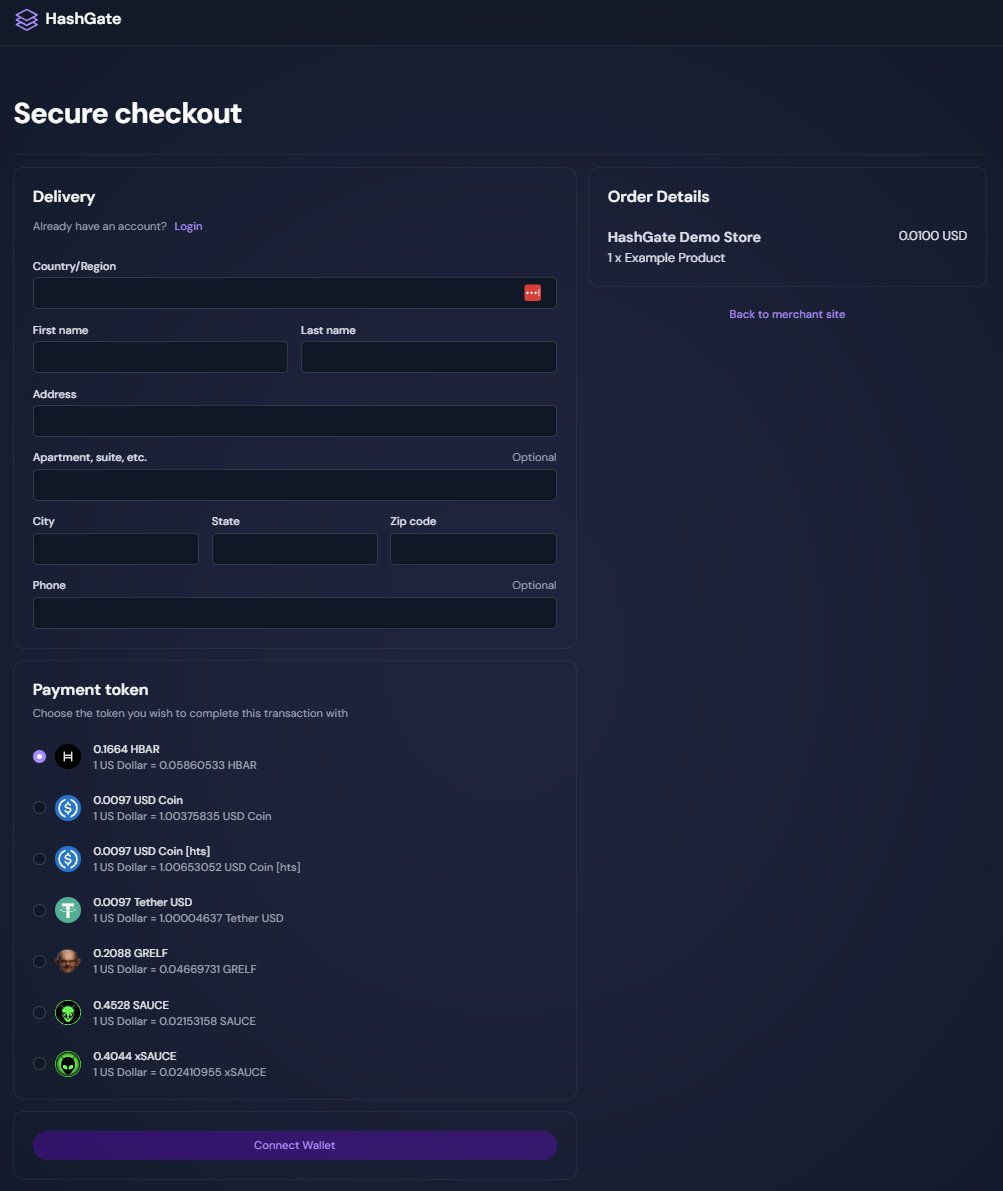Viewport: 1003px width, 1191px height.
Task: Click the USD Coin token icon
Action: pos(68,807)
